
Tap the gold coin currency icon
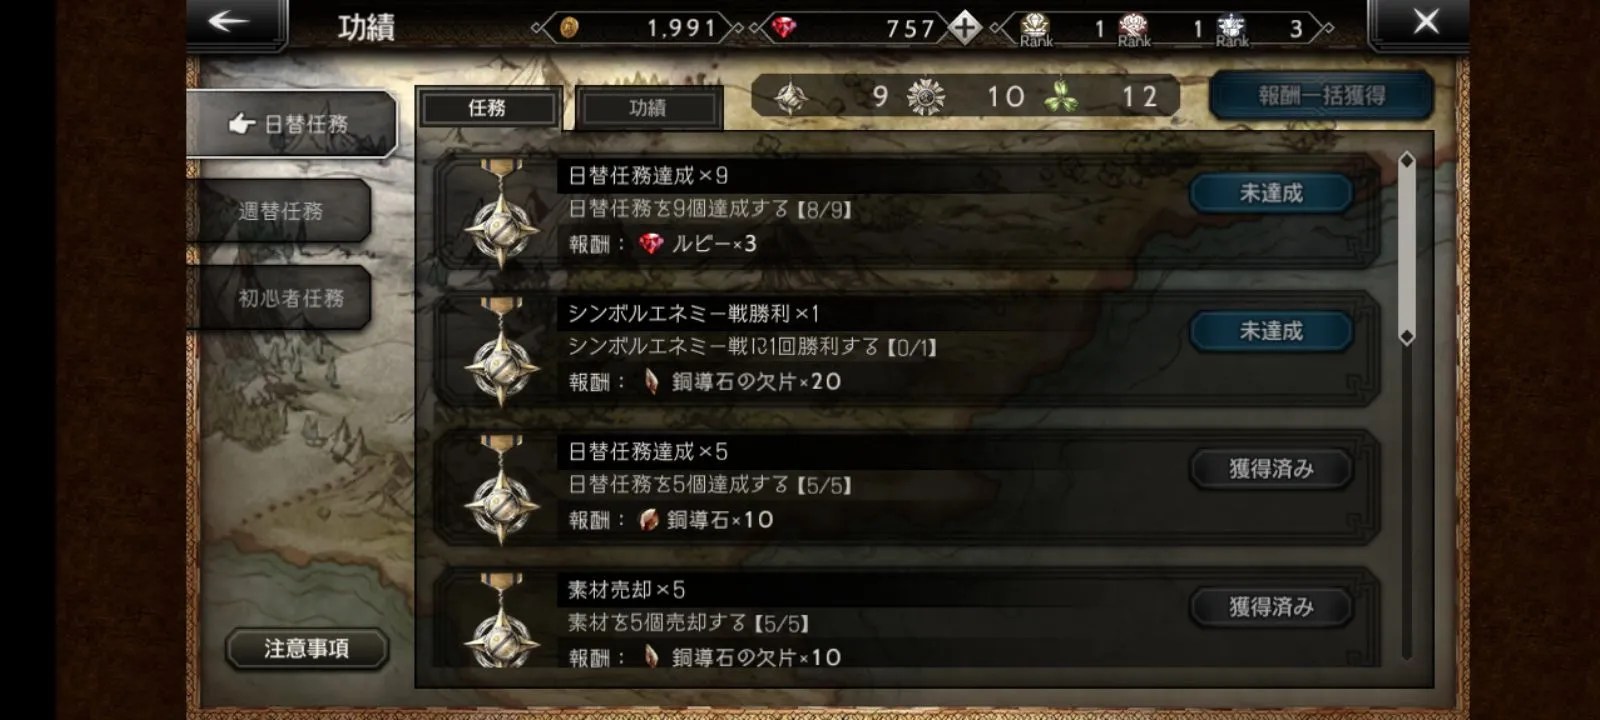pos(569,28)
